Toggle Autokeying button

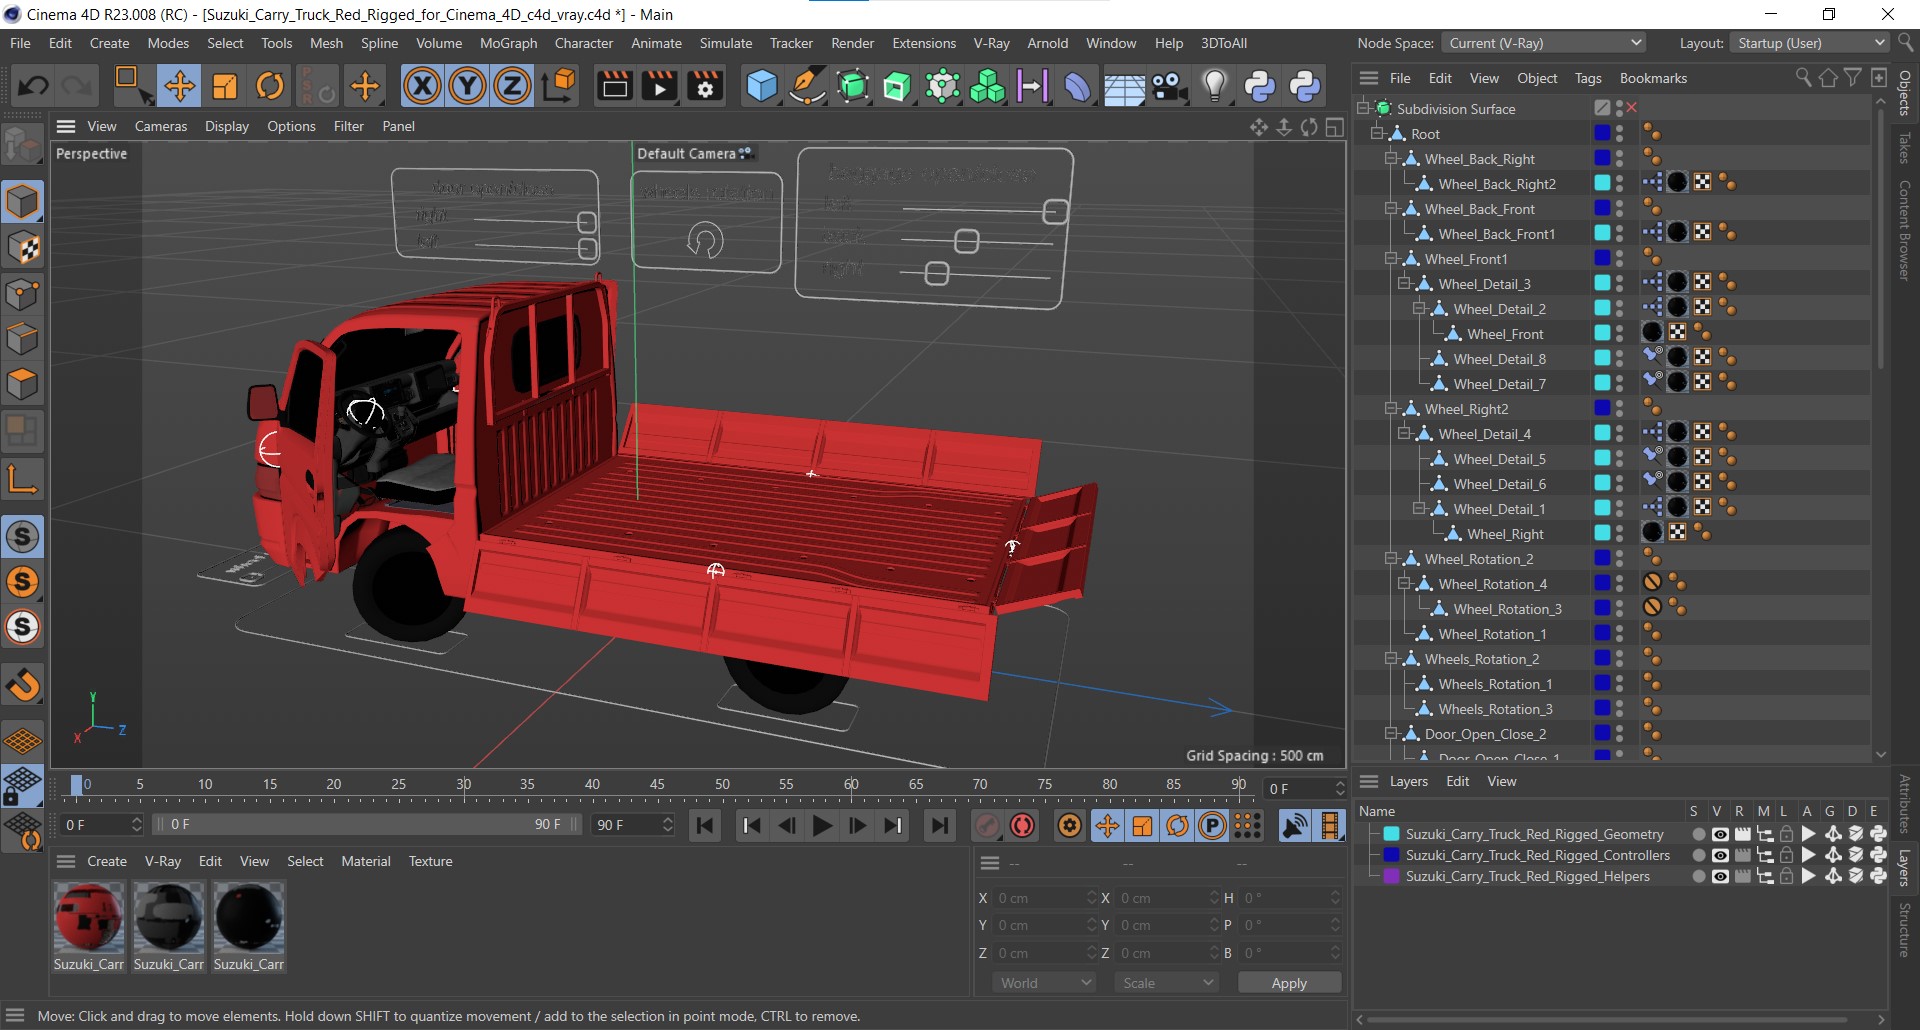pyautogui.click(x=1022, y=826)
